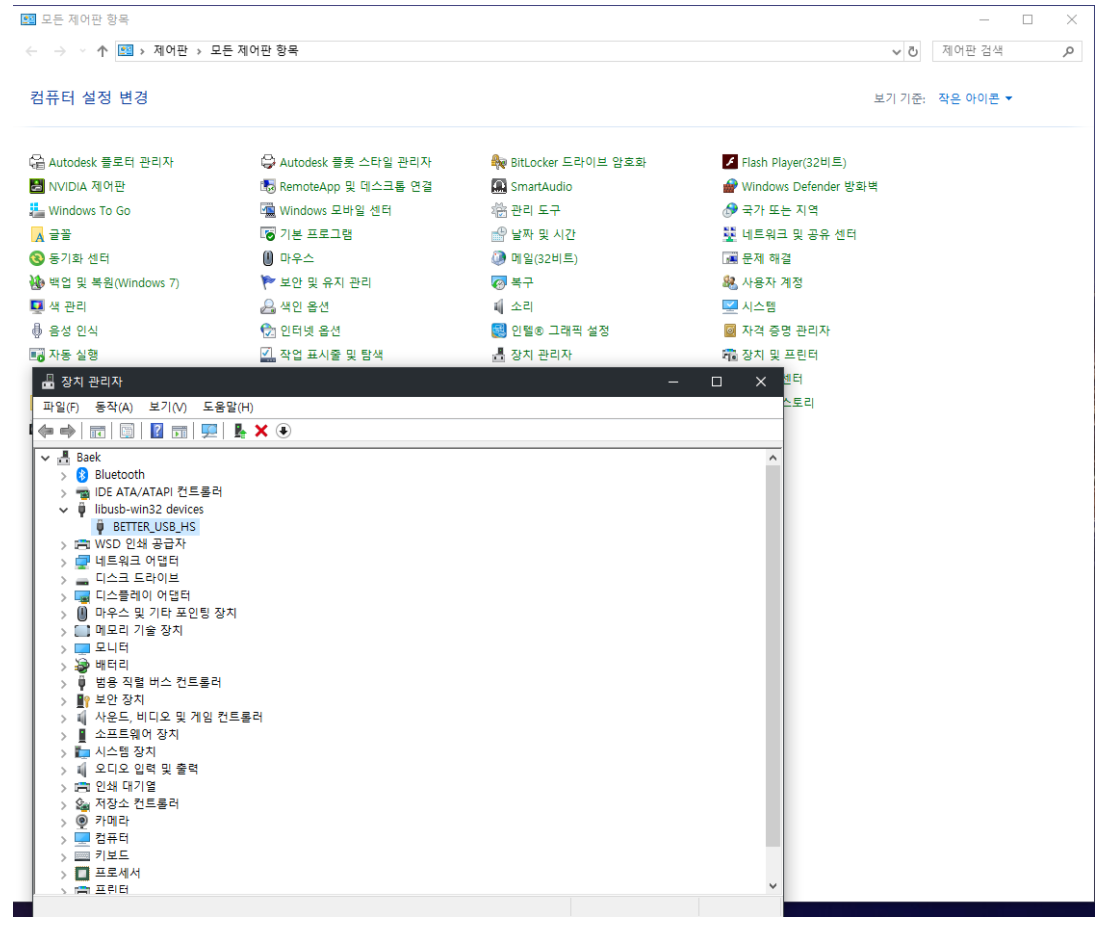Open the 네트워크 및 공유 센터 link
This screenshot has width=1099, height=929.
(x=799, y=234)
